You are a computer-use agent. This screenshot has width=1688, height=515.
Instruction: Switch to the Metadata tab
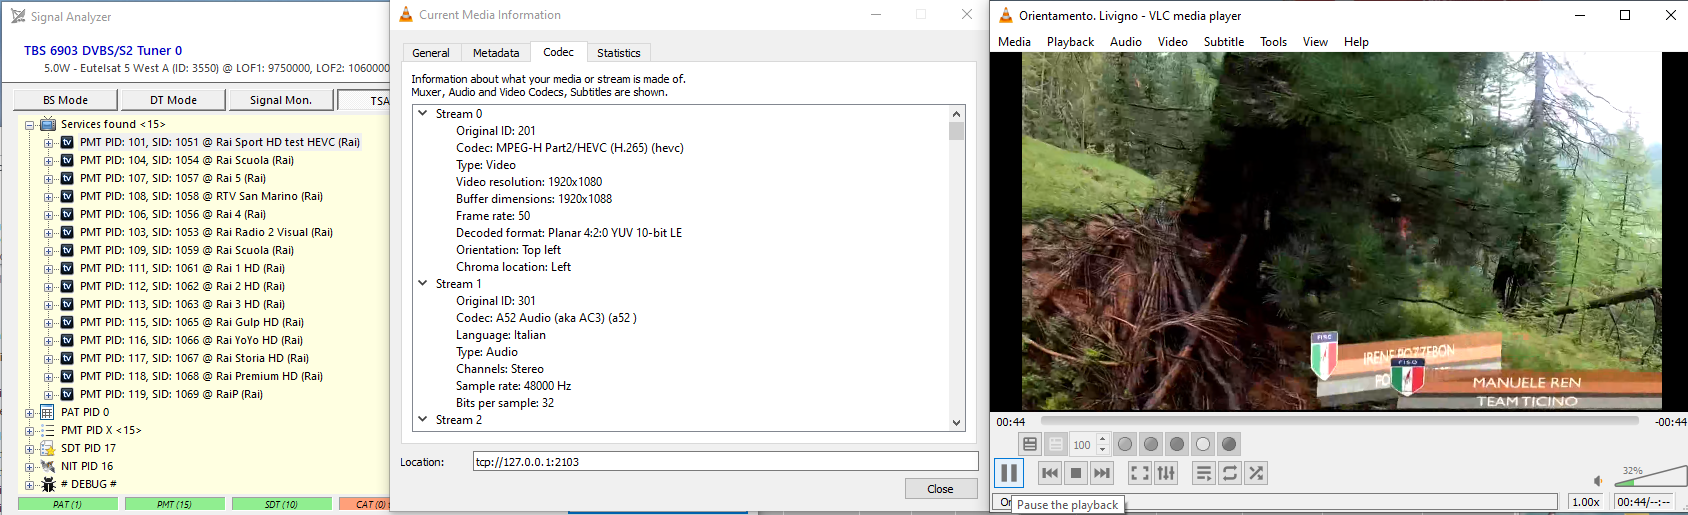[496, 53]
